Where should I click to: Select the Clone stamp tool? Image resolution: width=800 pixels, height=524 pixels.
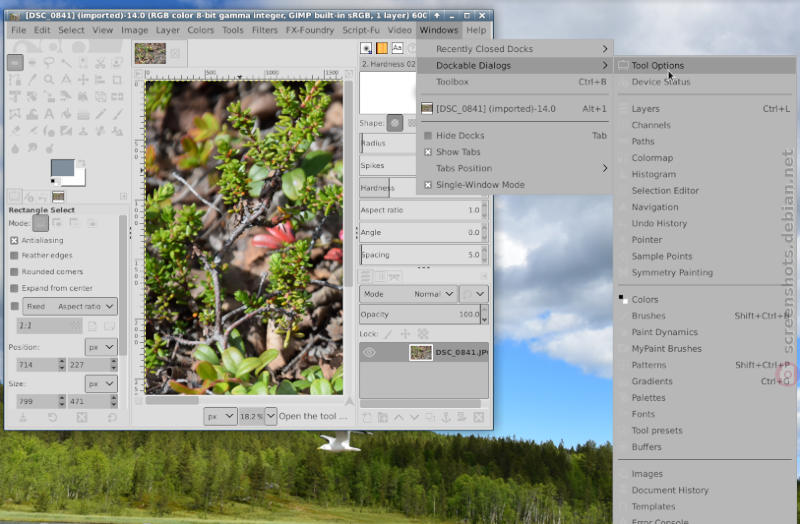(83, 131)
